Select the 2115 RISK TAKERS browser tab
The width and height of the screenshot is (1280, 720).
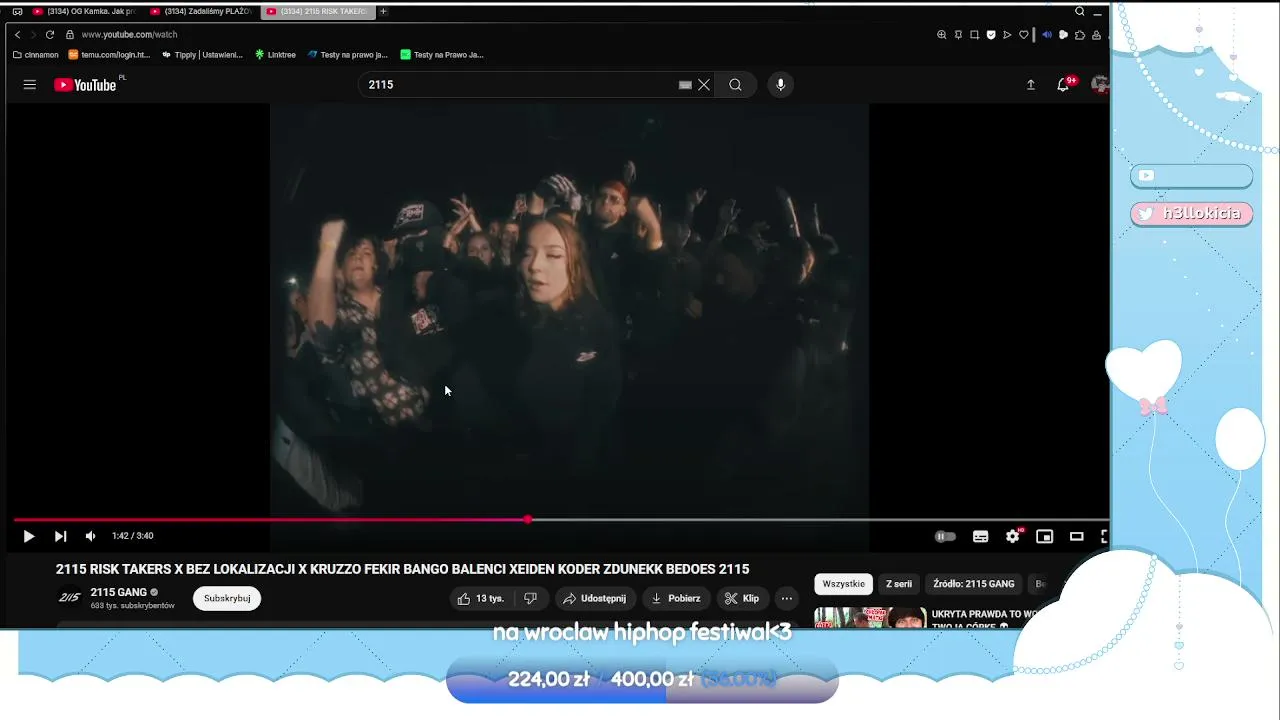[317, 11]
